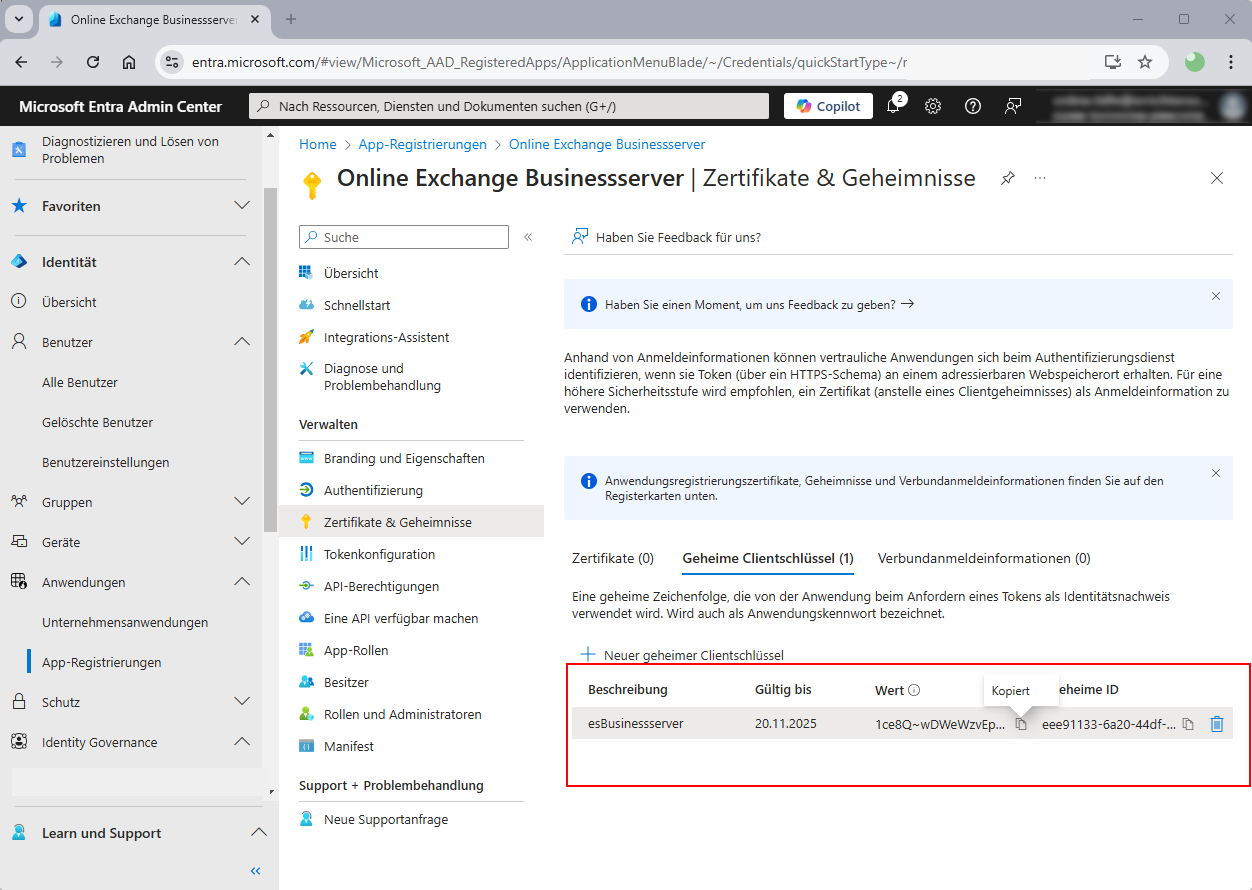
Task: Dismiss the feedback request banner
Action: pyautogui.click(x=1216, y=296)
